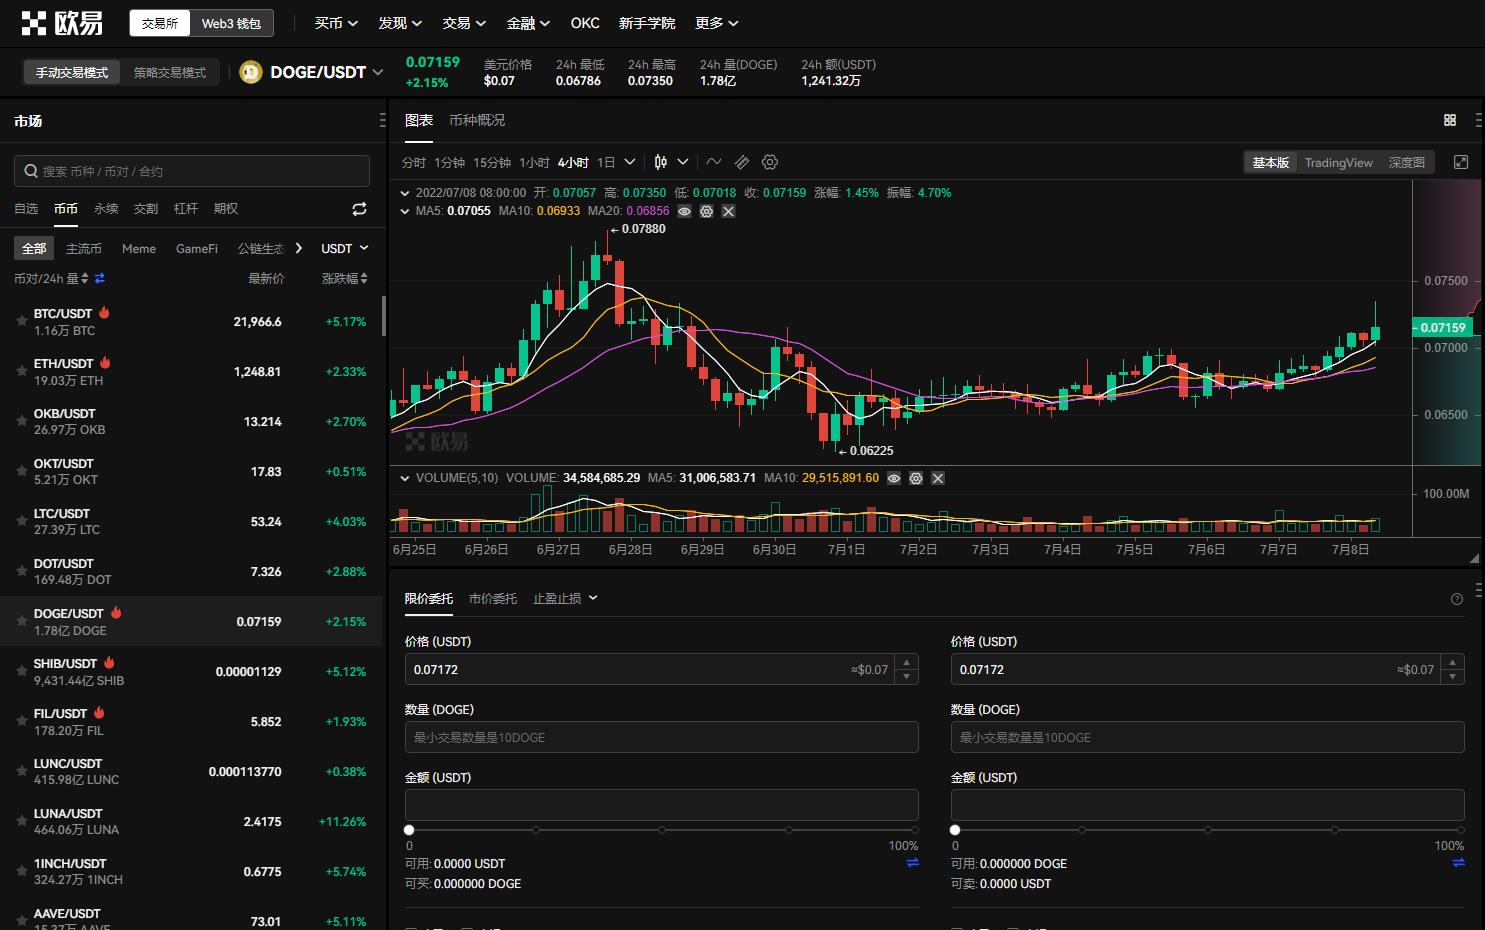Hide the VOLUME indicator via eye icon
1485x930 pixels.
pyautogui.click(x=894, y=478)
